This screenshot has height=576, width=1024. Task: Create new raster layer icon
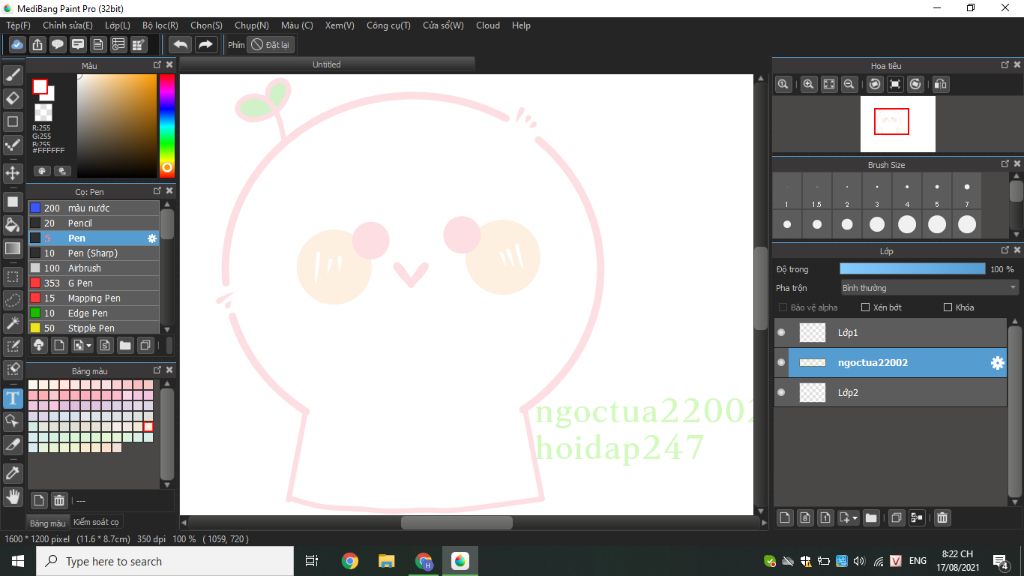point(785,518)
